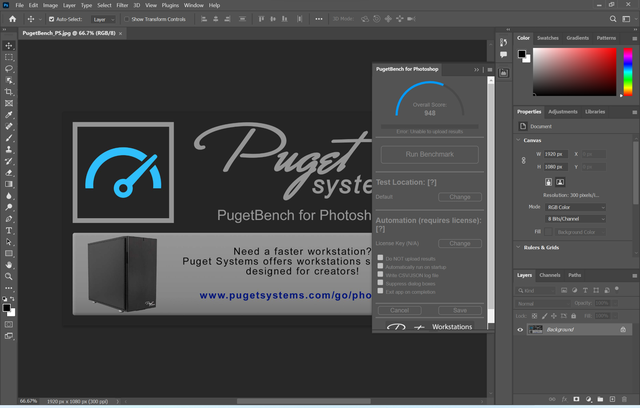The image size is (640, 408).
Task: Collapse the Canvas section
Action: (x=518, y=140)
